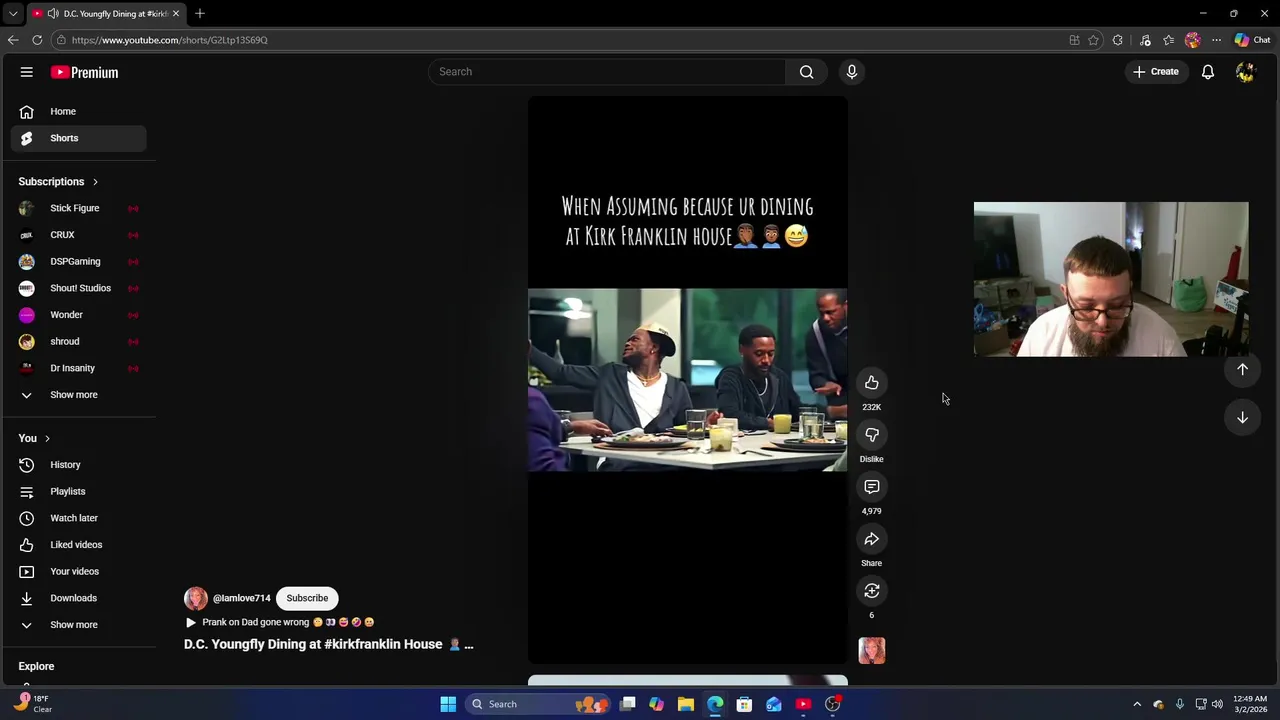Image resolution: width=1280 pixels, height=720 pixels.
Task: Expand Show more under the You section
Action: pyautogui.click(x=78, y=625)
